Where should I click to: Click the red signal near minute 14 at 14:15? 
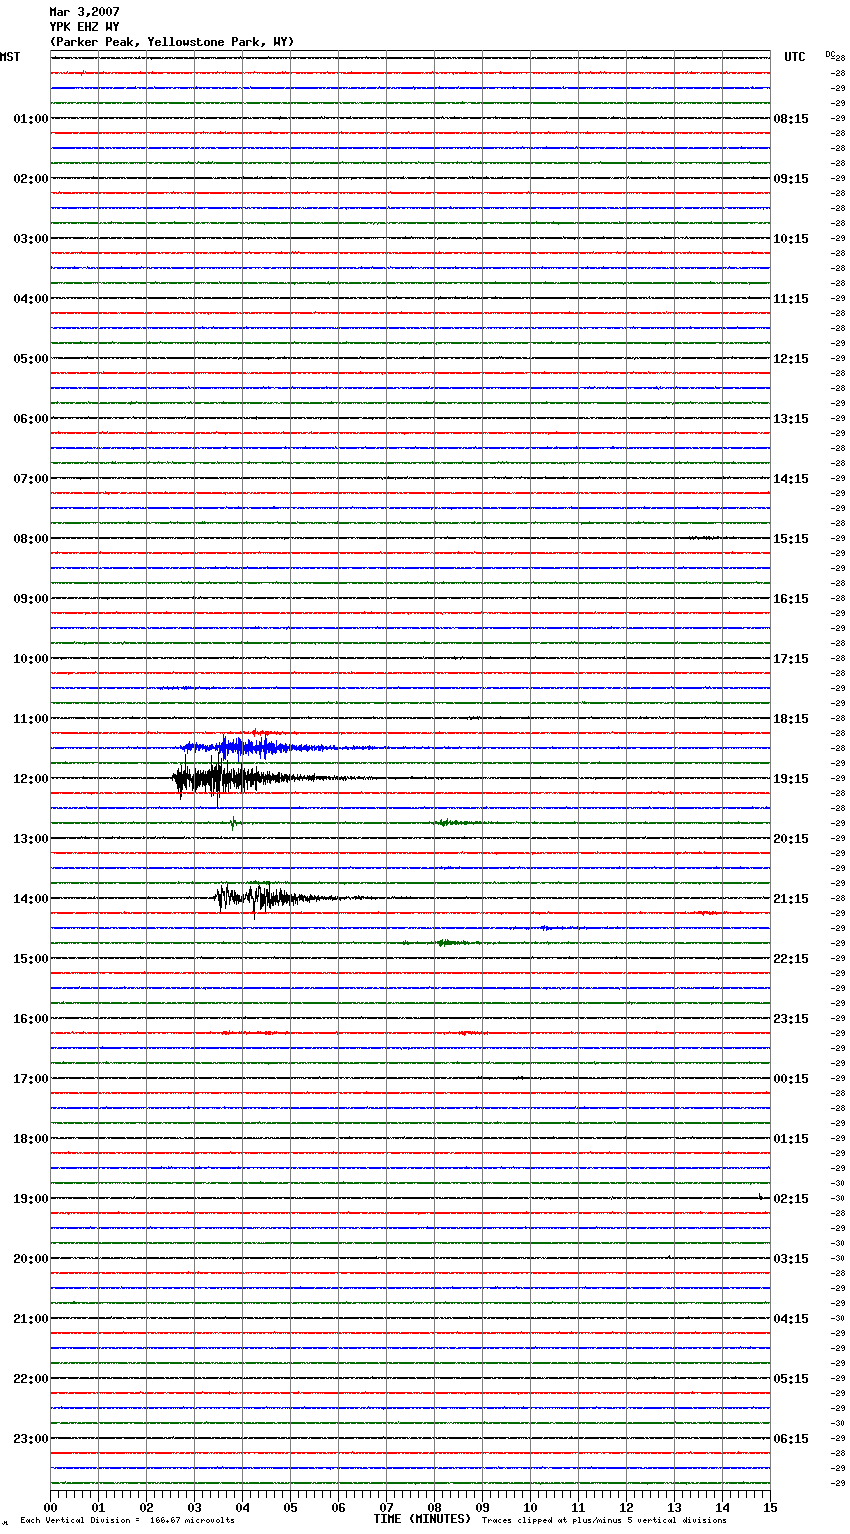tap(707, 913)
